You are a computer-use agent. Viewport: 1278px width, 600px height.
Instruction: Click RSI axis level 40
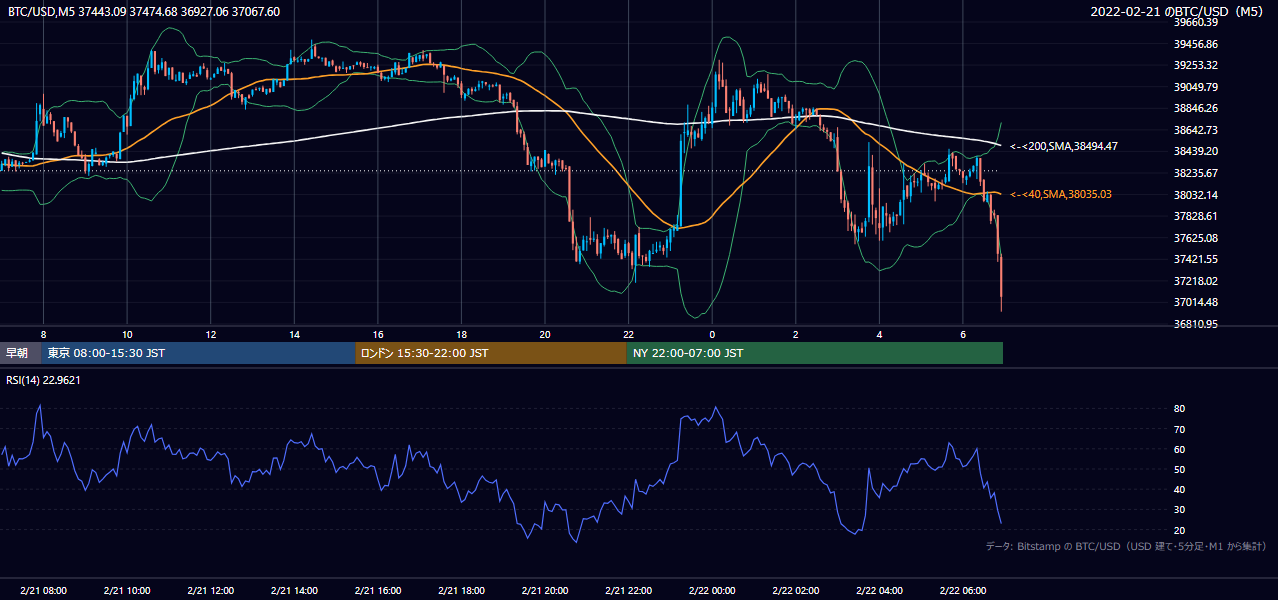click(x=1179, y=490)
